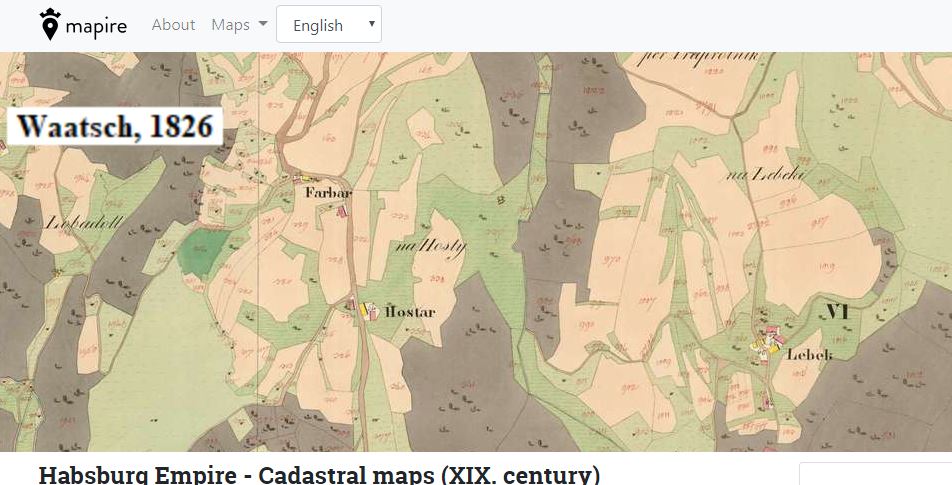Screen dimensions: 952x485
Task: Click the white panel at bottom right
Action: tap(875, 475)
